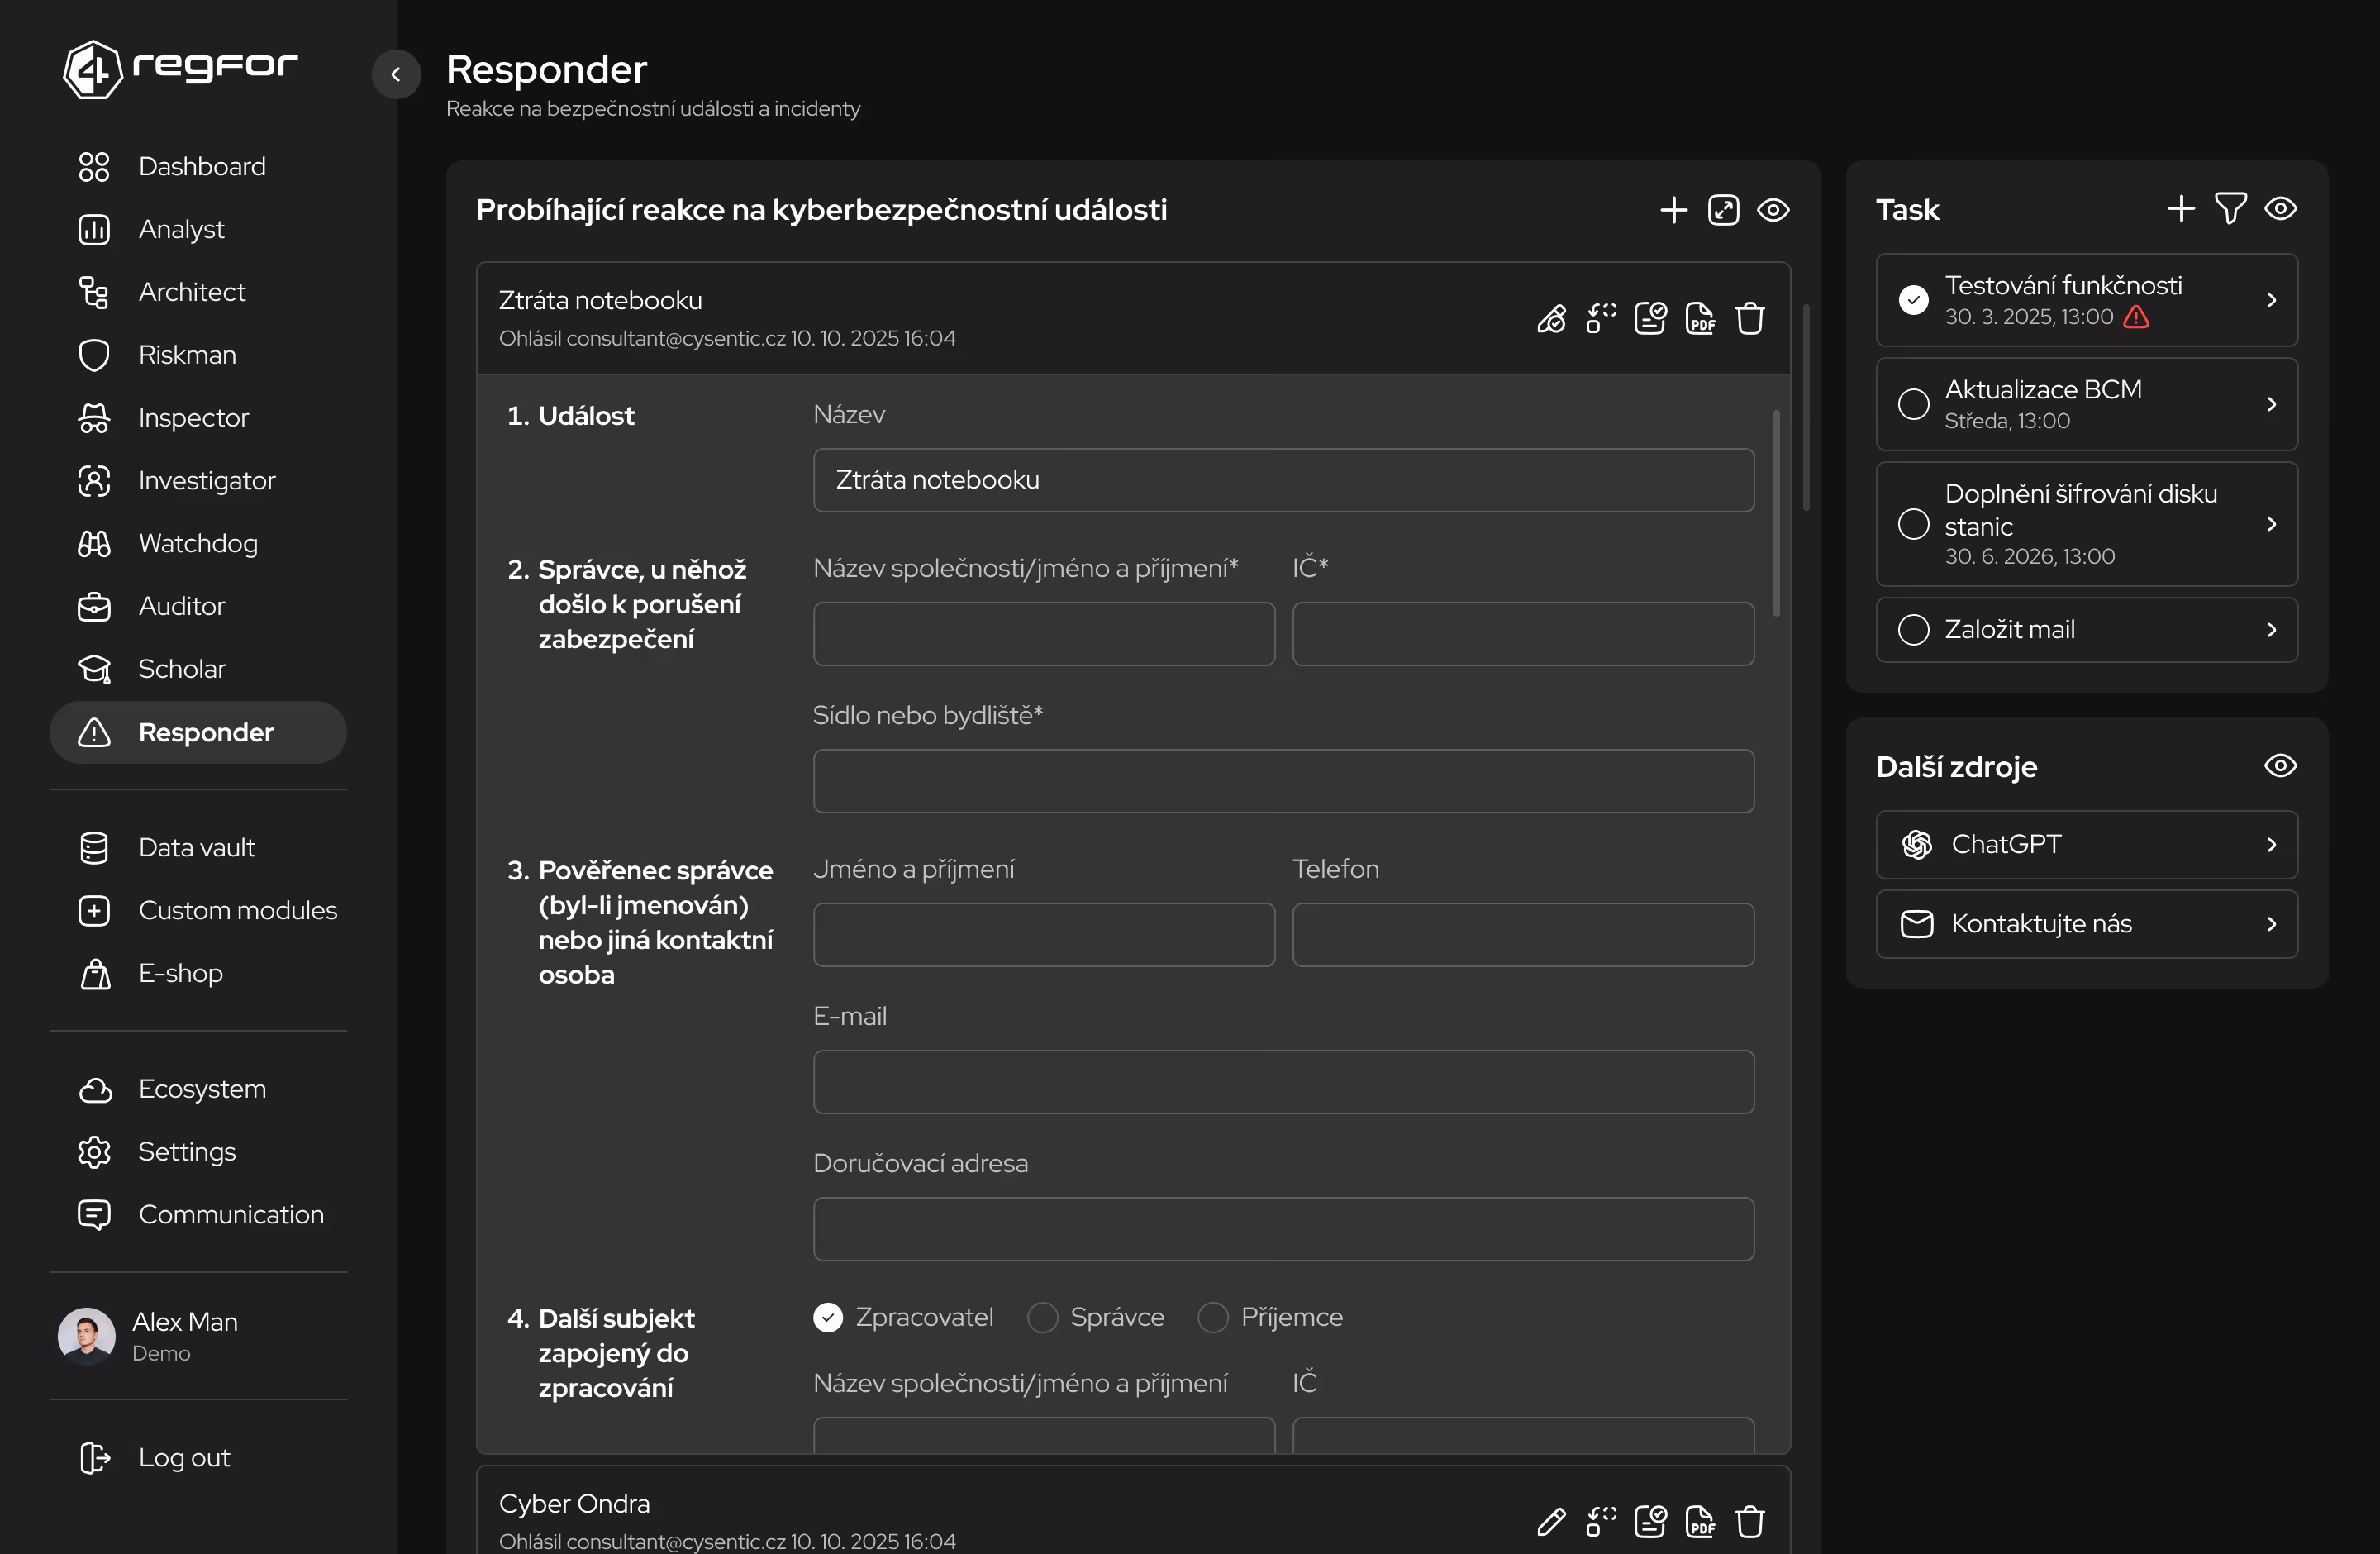Screen dimensions: 2380x1554
Task: Open Kontaktujte nás link
Action: (2086, 924)
